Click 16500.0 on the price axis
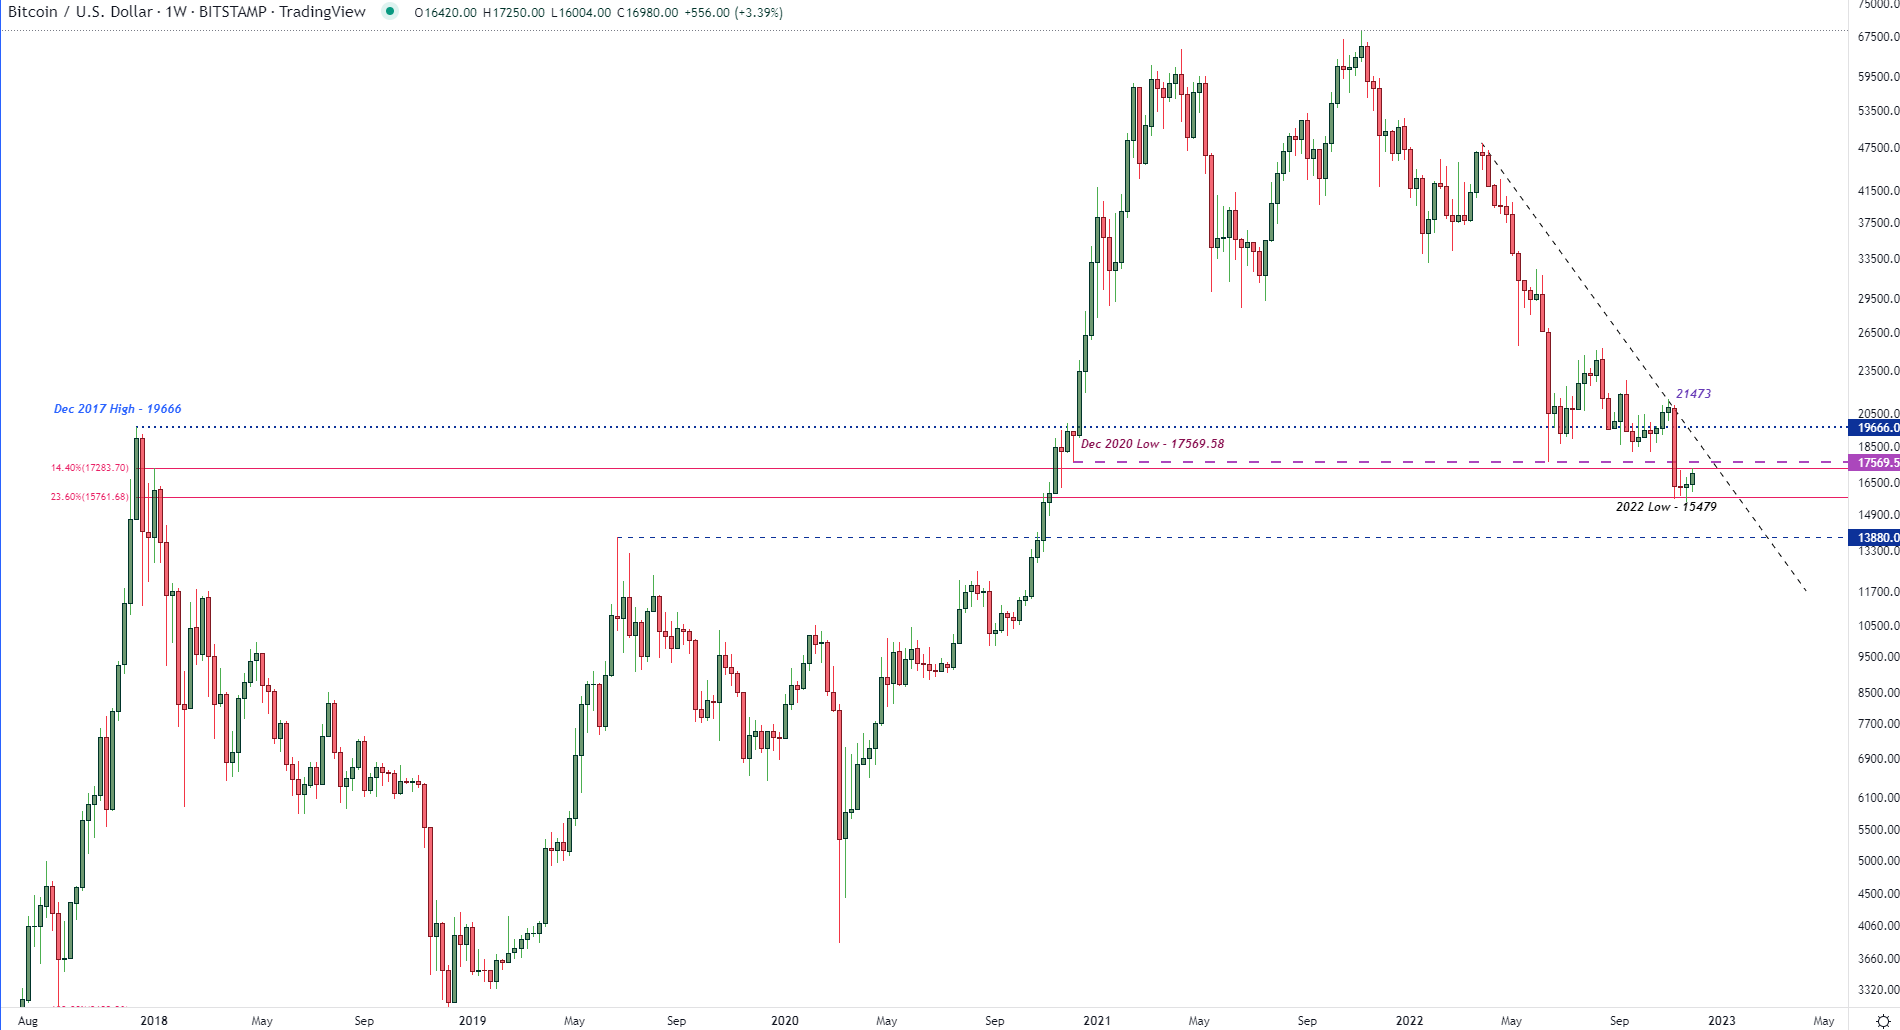Viewport: 1900px width, 1030px height. coord(1878,482)
